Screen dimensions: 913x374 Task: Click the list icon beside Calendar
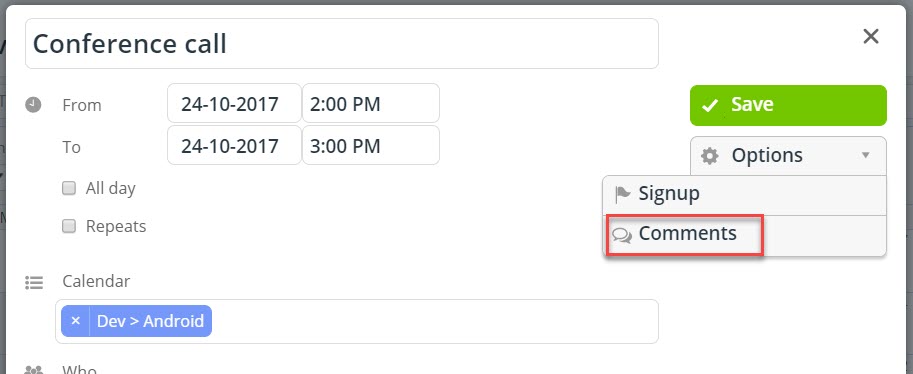34,283
